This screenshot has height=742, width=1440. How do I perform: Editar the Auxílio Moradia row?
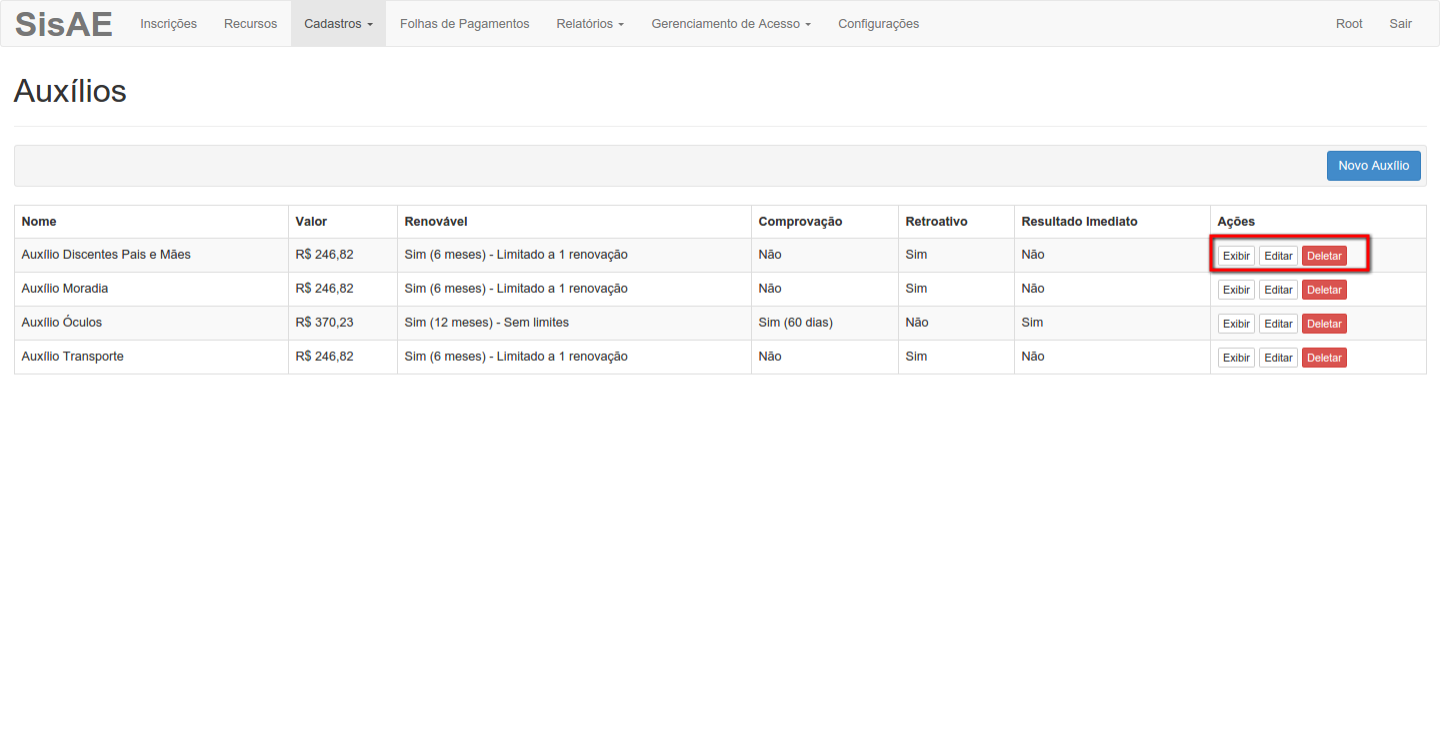[x=1278, y=290]
